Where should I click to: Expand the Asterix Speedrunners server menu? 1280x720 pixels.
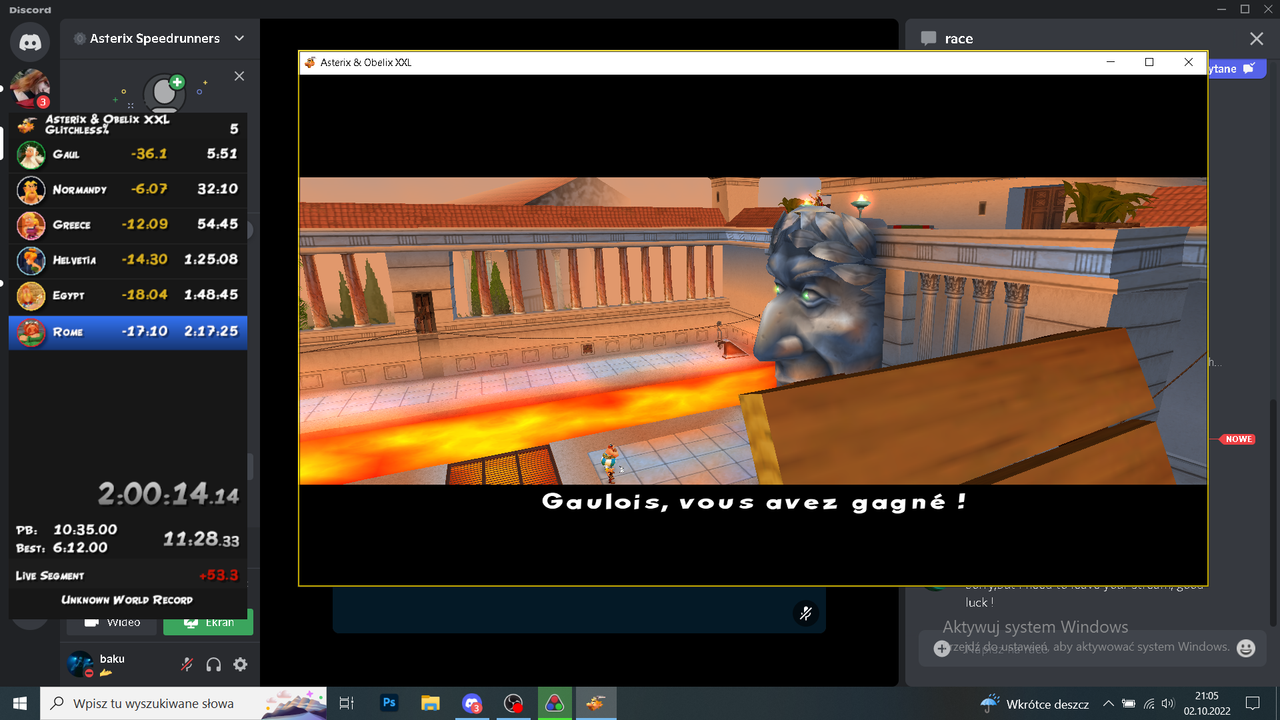click(x=239, y=38)
